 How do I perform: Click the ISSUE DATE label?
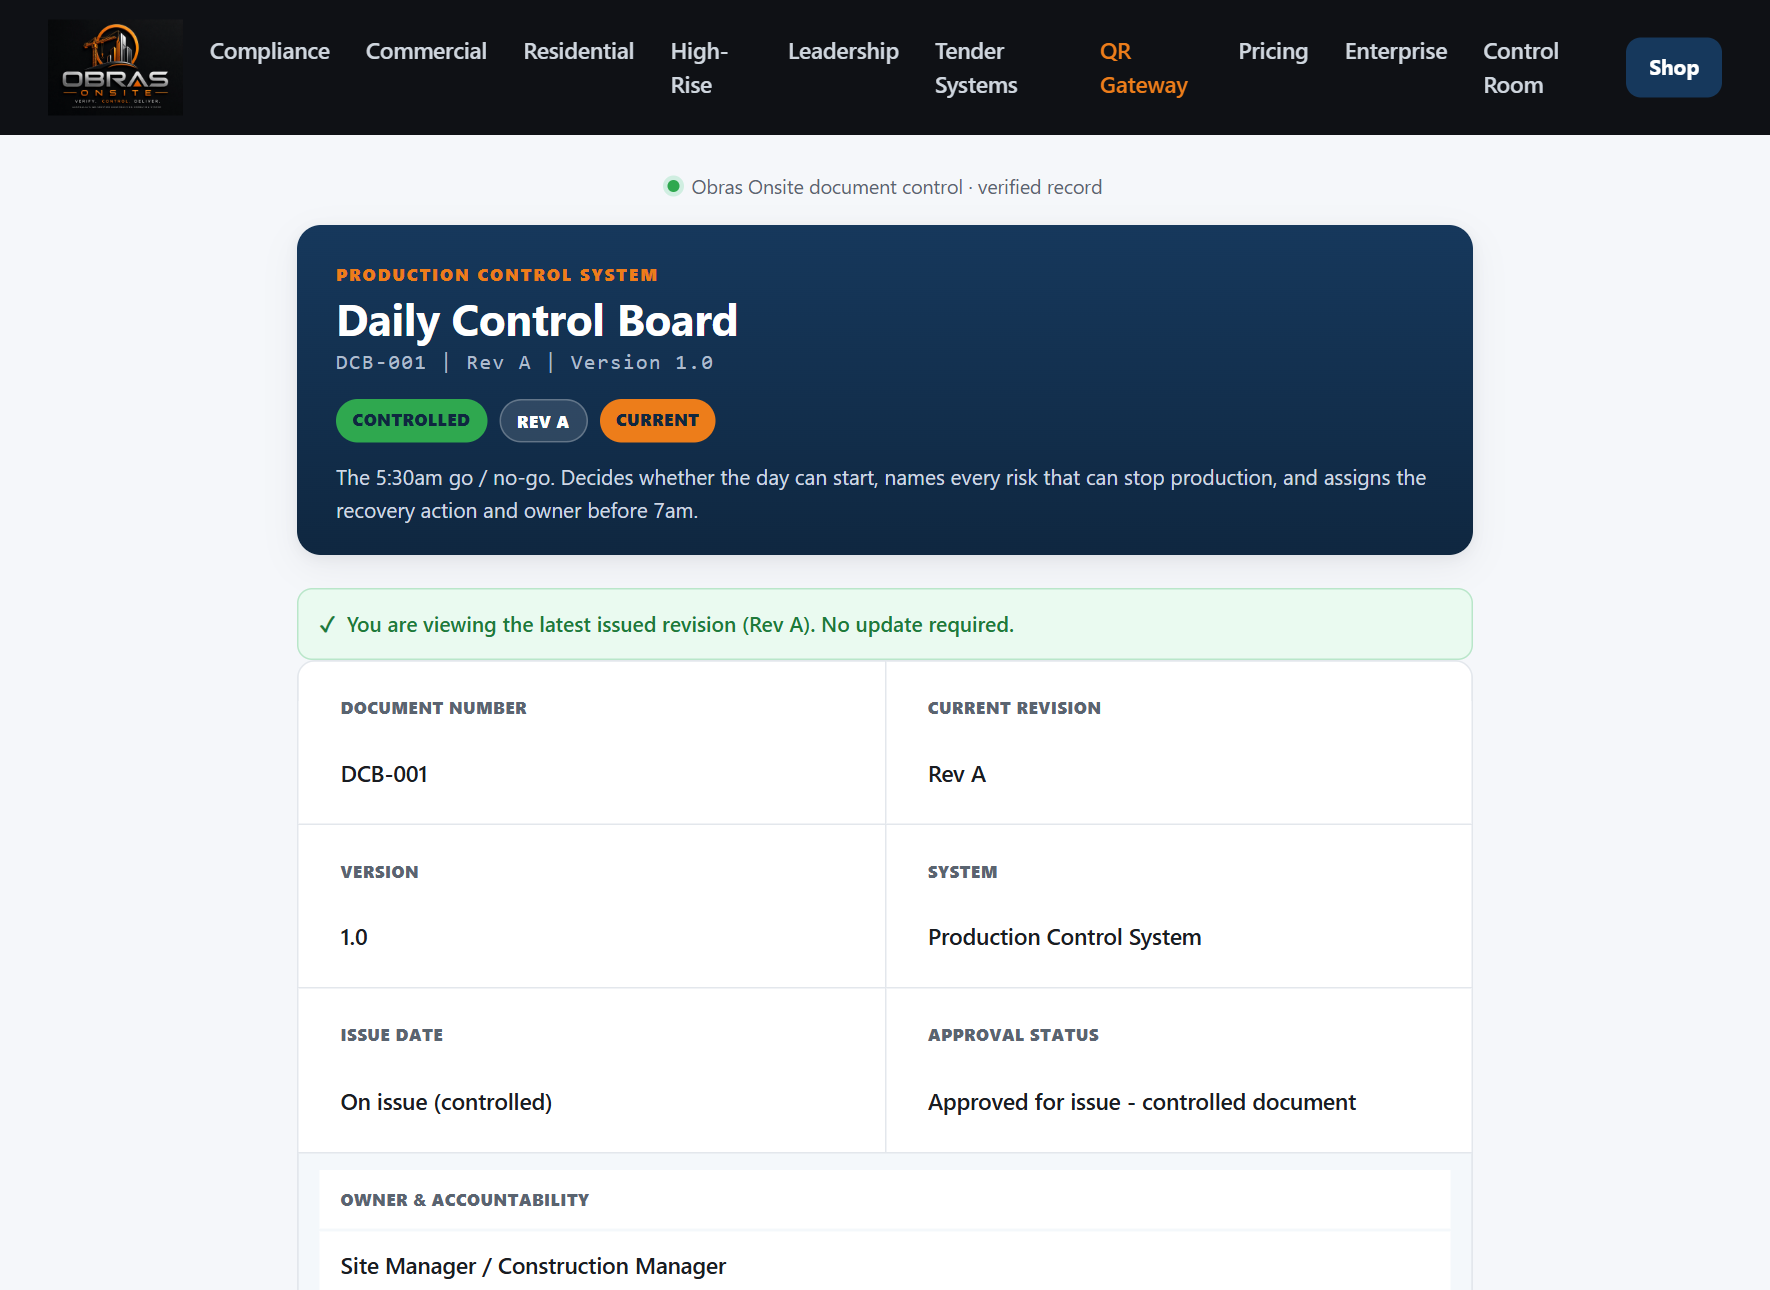click(x=392, y=1035)
